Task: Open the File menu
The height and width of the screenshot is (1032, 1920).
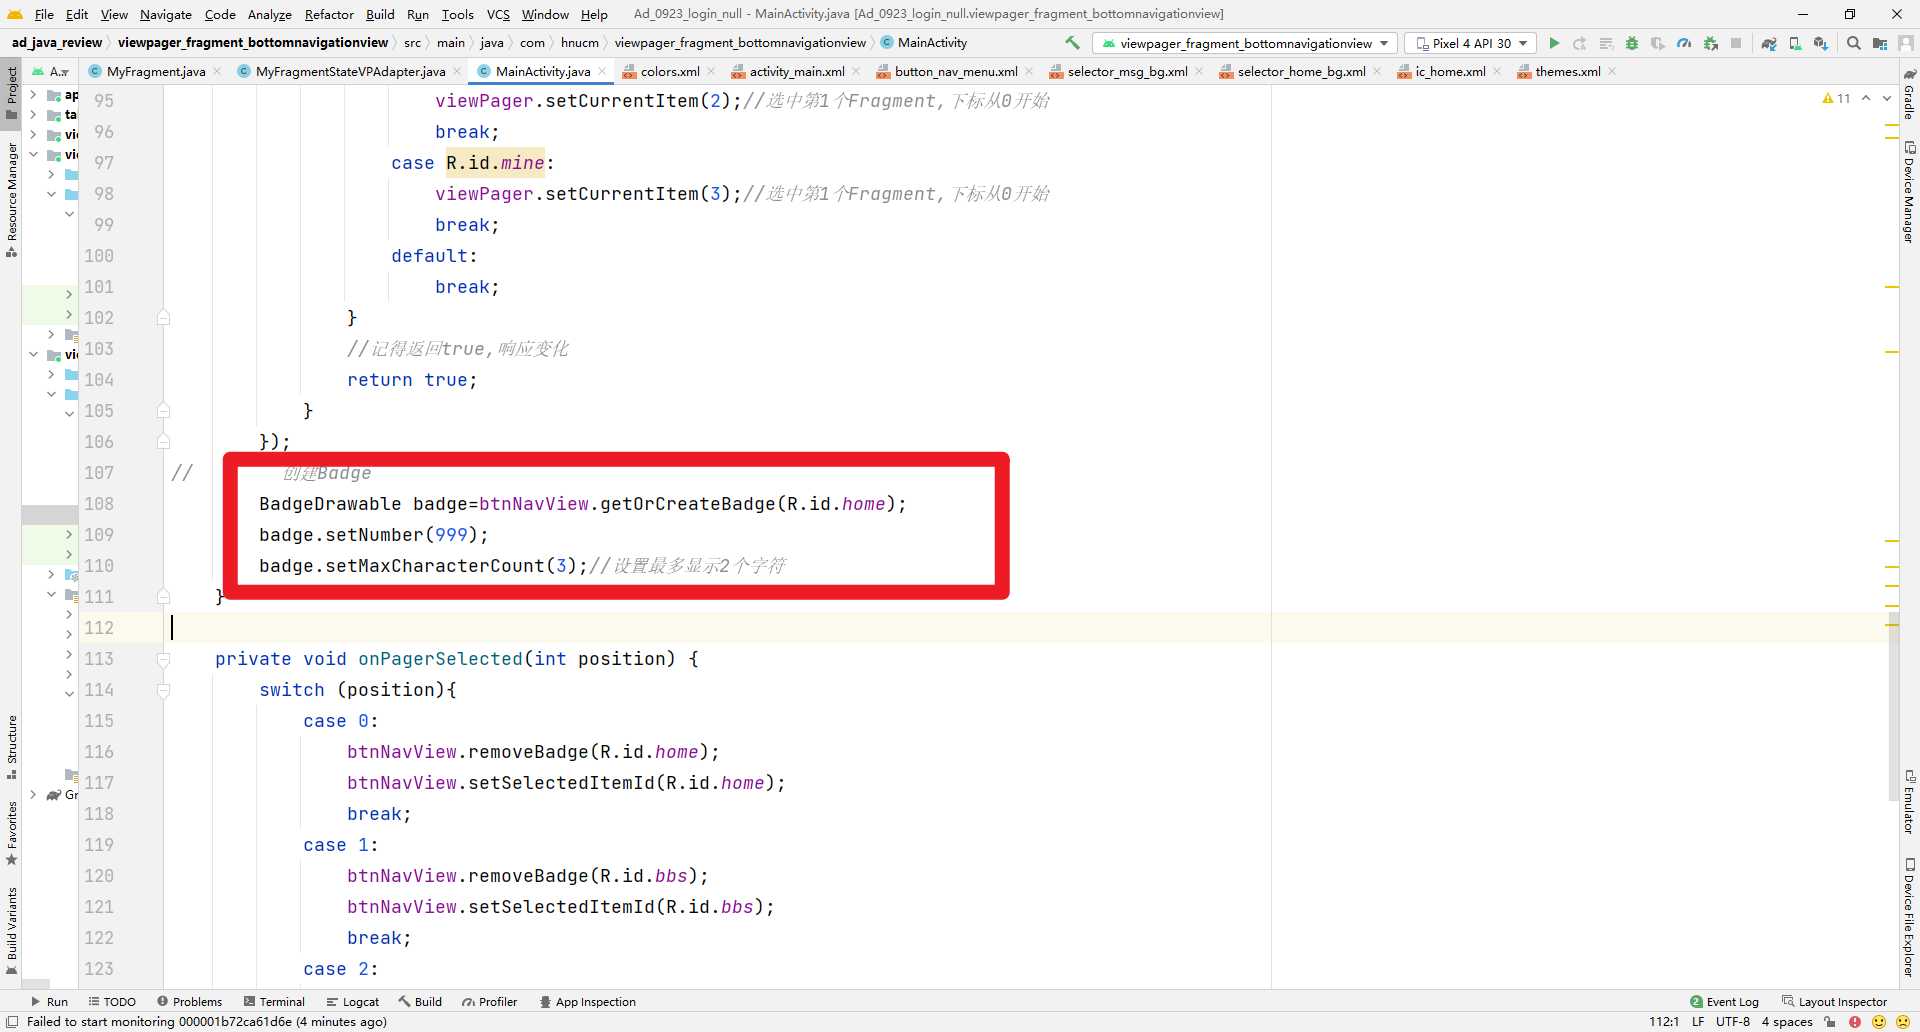Action: (x=44, y=14)
